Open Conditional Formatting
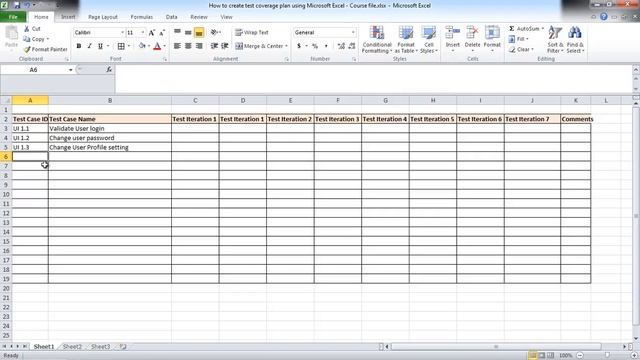Viewport: 640px width, 360px height. [377, 39]
